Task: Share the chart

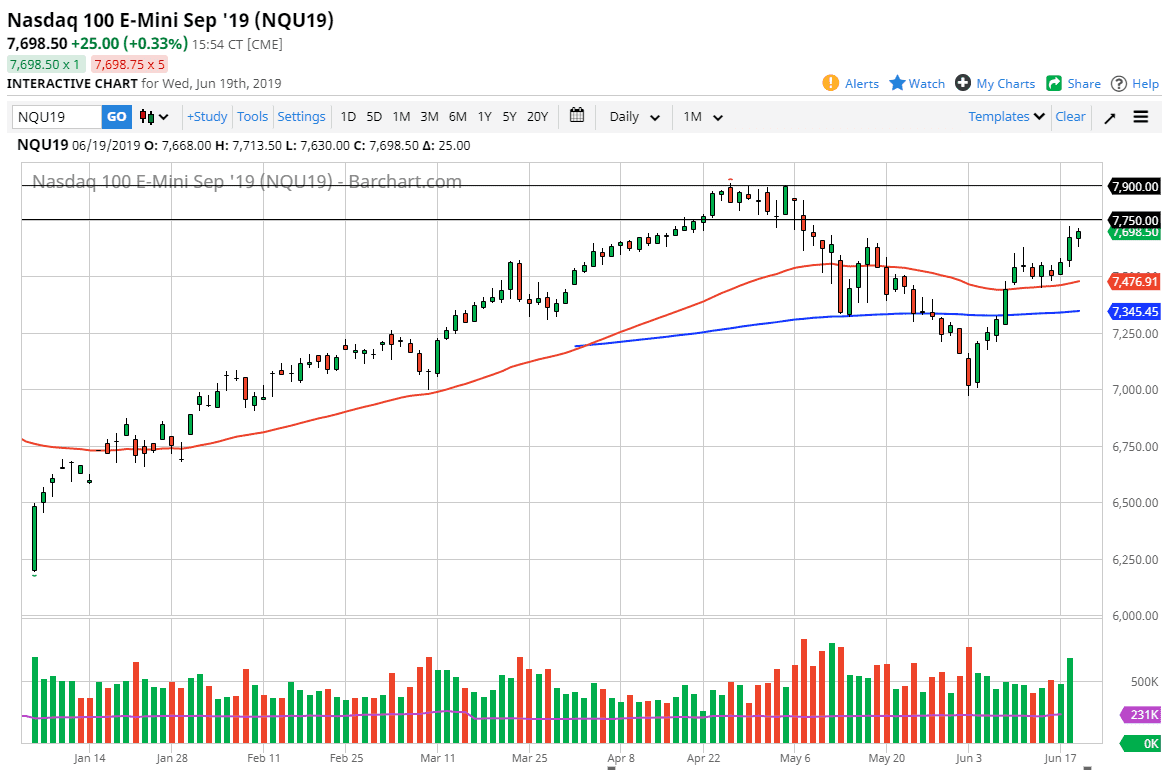Action: pos(1073,83)
